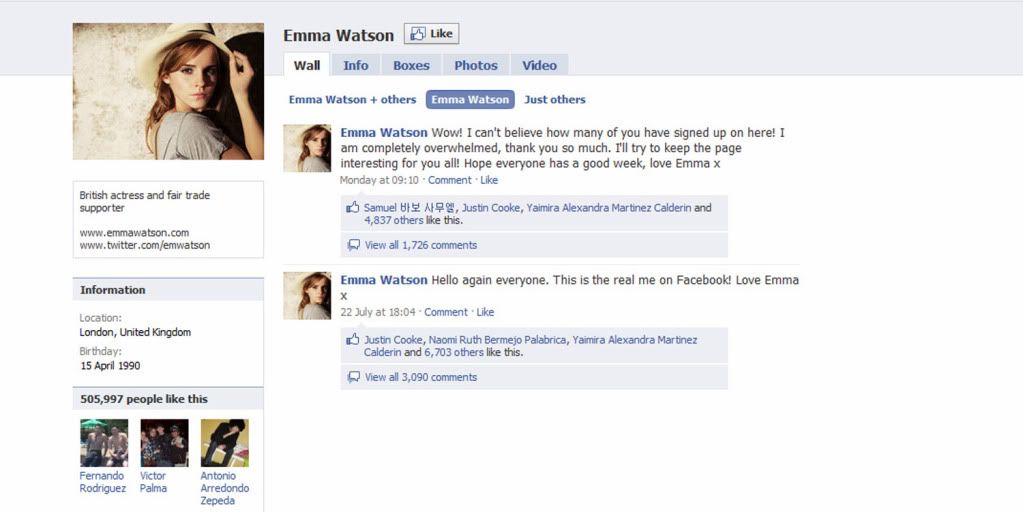Image resolution: width=1023 pixels, height=512 pixels.
Task: Select the Just others wall filter
Action: point(555,100)
